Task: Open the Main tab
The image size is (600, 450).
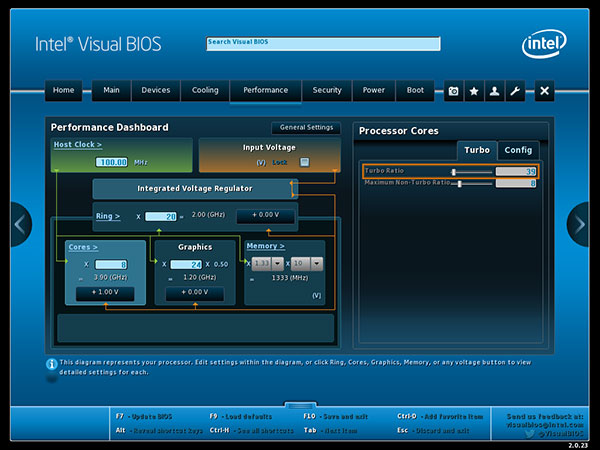Action: pos(111,90)
